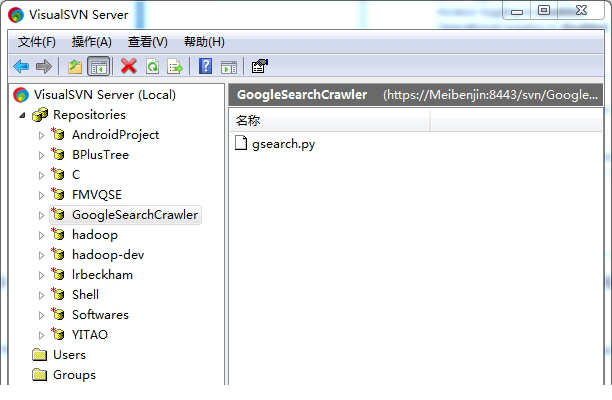Click the GoogleSearchCrawler title in header bar
The width and height of the screenshot is (612, 400).
[302, 95]
